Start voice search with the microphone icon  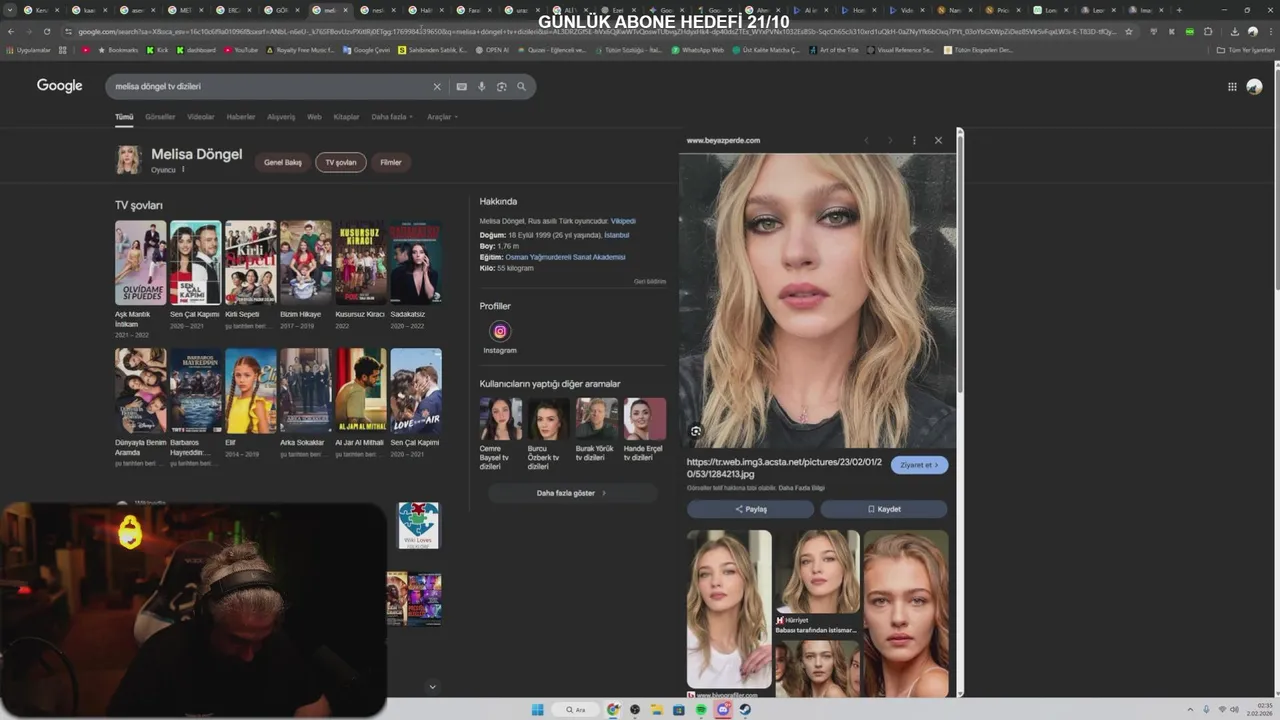click(481, 87)
